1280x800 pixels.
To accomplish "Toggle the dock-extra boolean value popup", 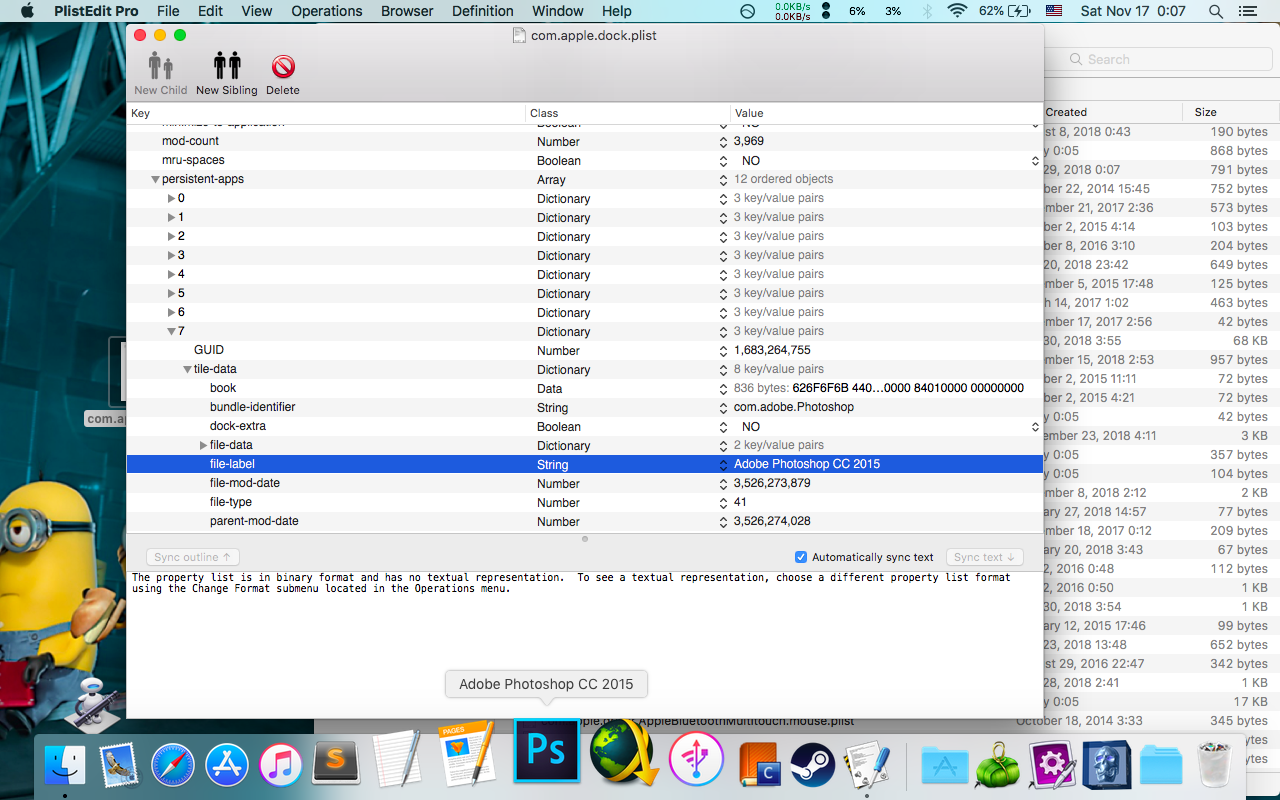I will [x=1035, y=427].
